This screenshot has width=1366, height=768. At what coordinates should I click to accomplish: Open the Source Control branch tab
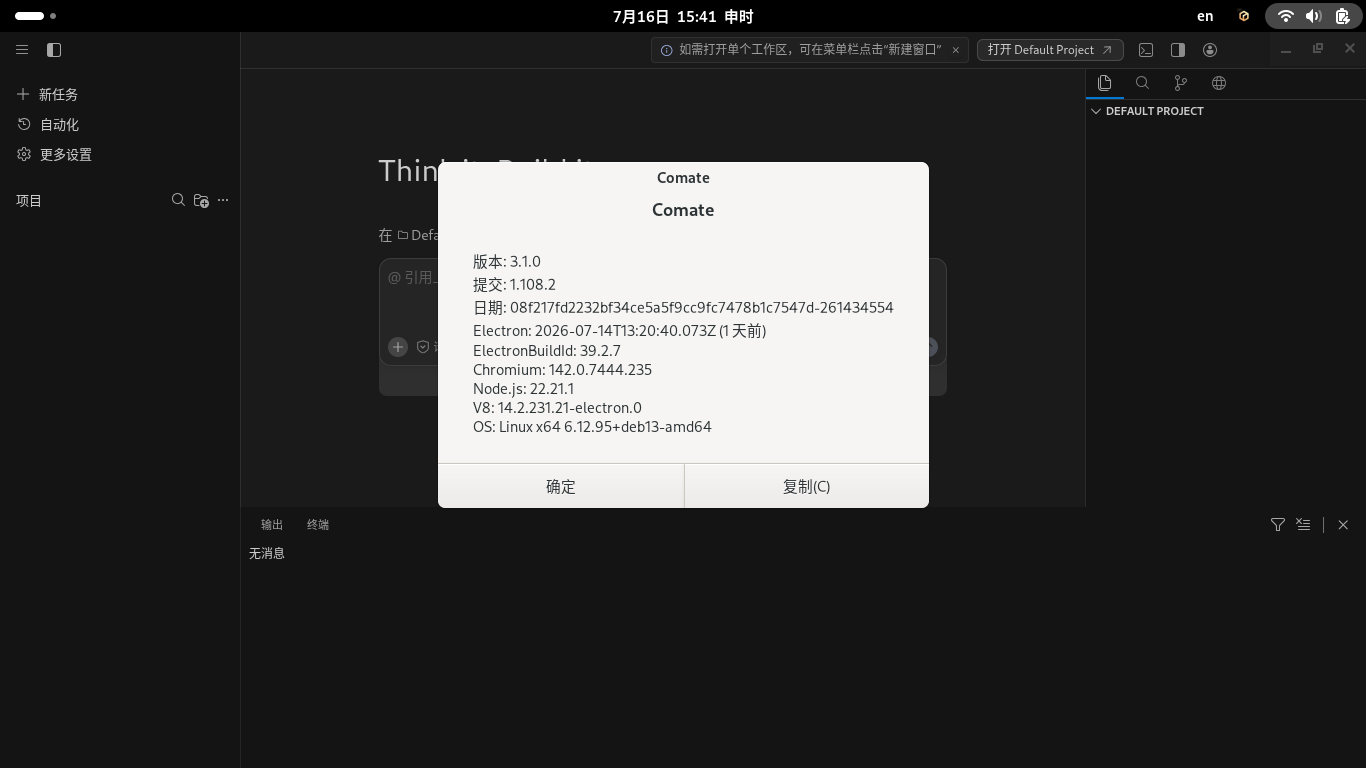point(1180,83)
